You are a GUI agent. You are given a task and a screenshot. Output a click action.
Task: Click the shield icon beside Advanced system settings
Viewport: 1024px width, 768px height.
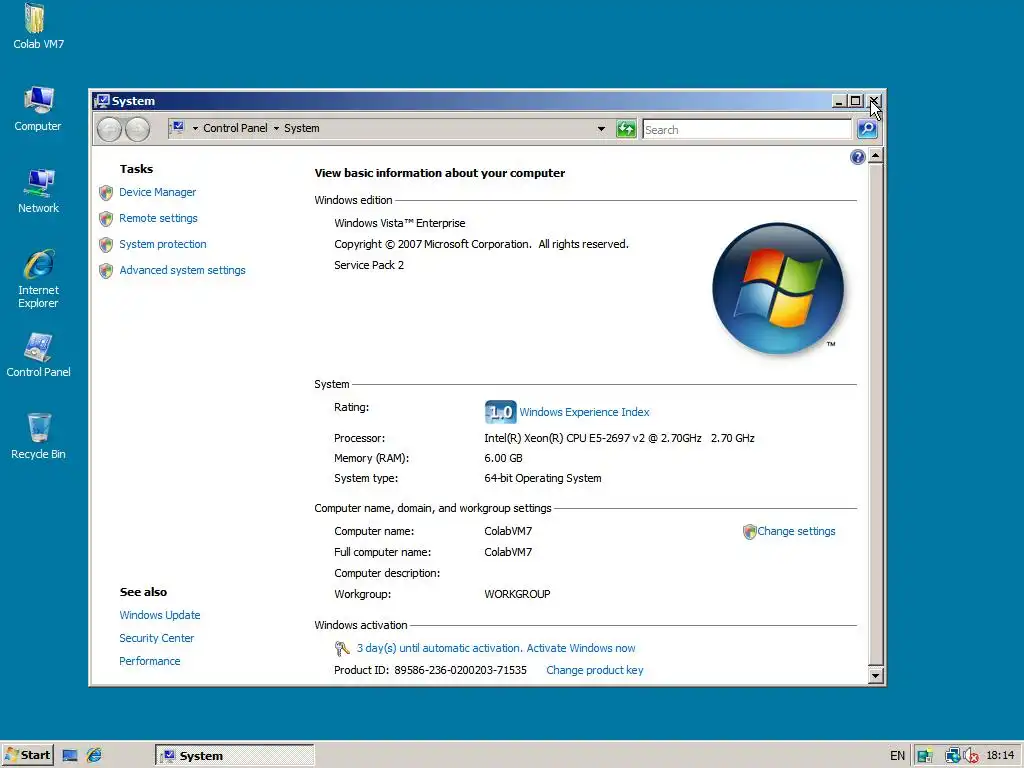(x=106, y=271)
